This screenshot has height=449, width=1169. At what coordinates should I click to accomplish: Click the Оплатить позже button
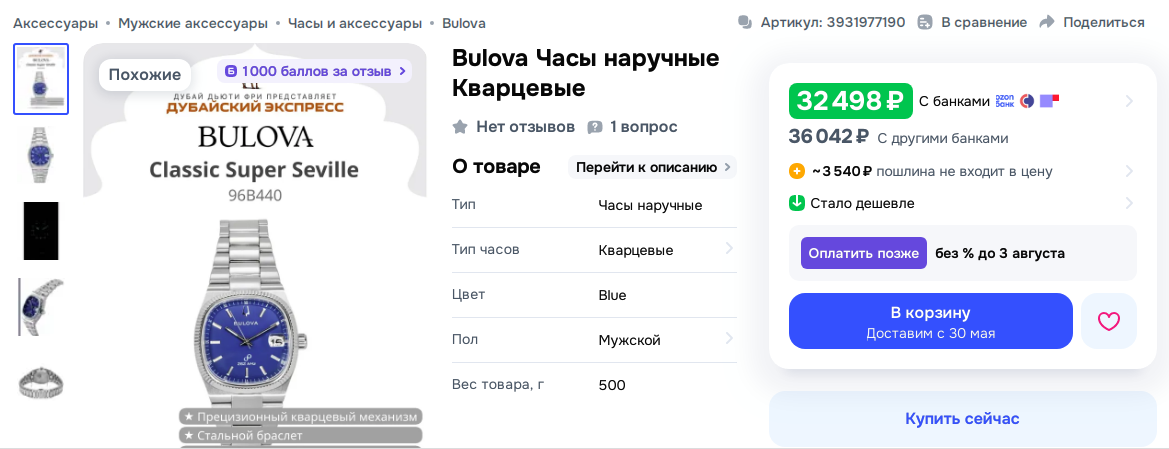click(863, 253)
